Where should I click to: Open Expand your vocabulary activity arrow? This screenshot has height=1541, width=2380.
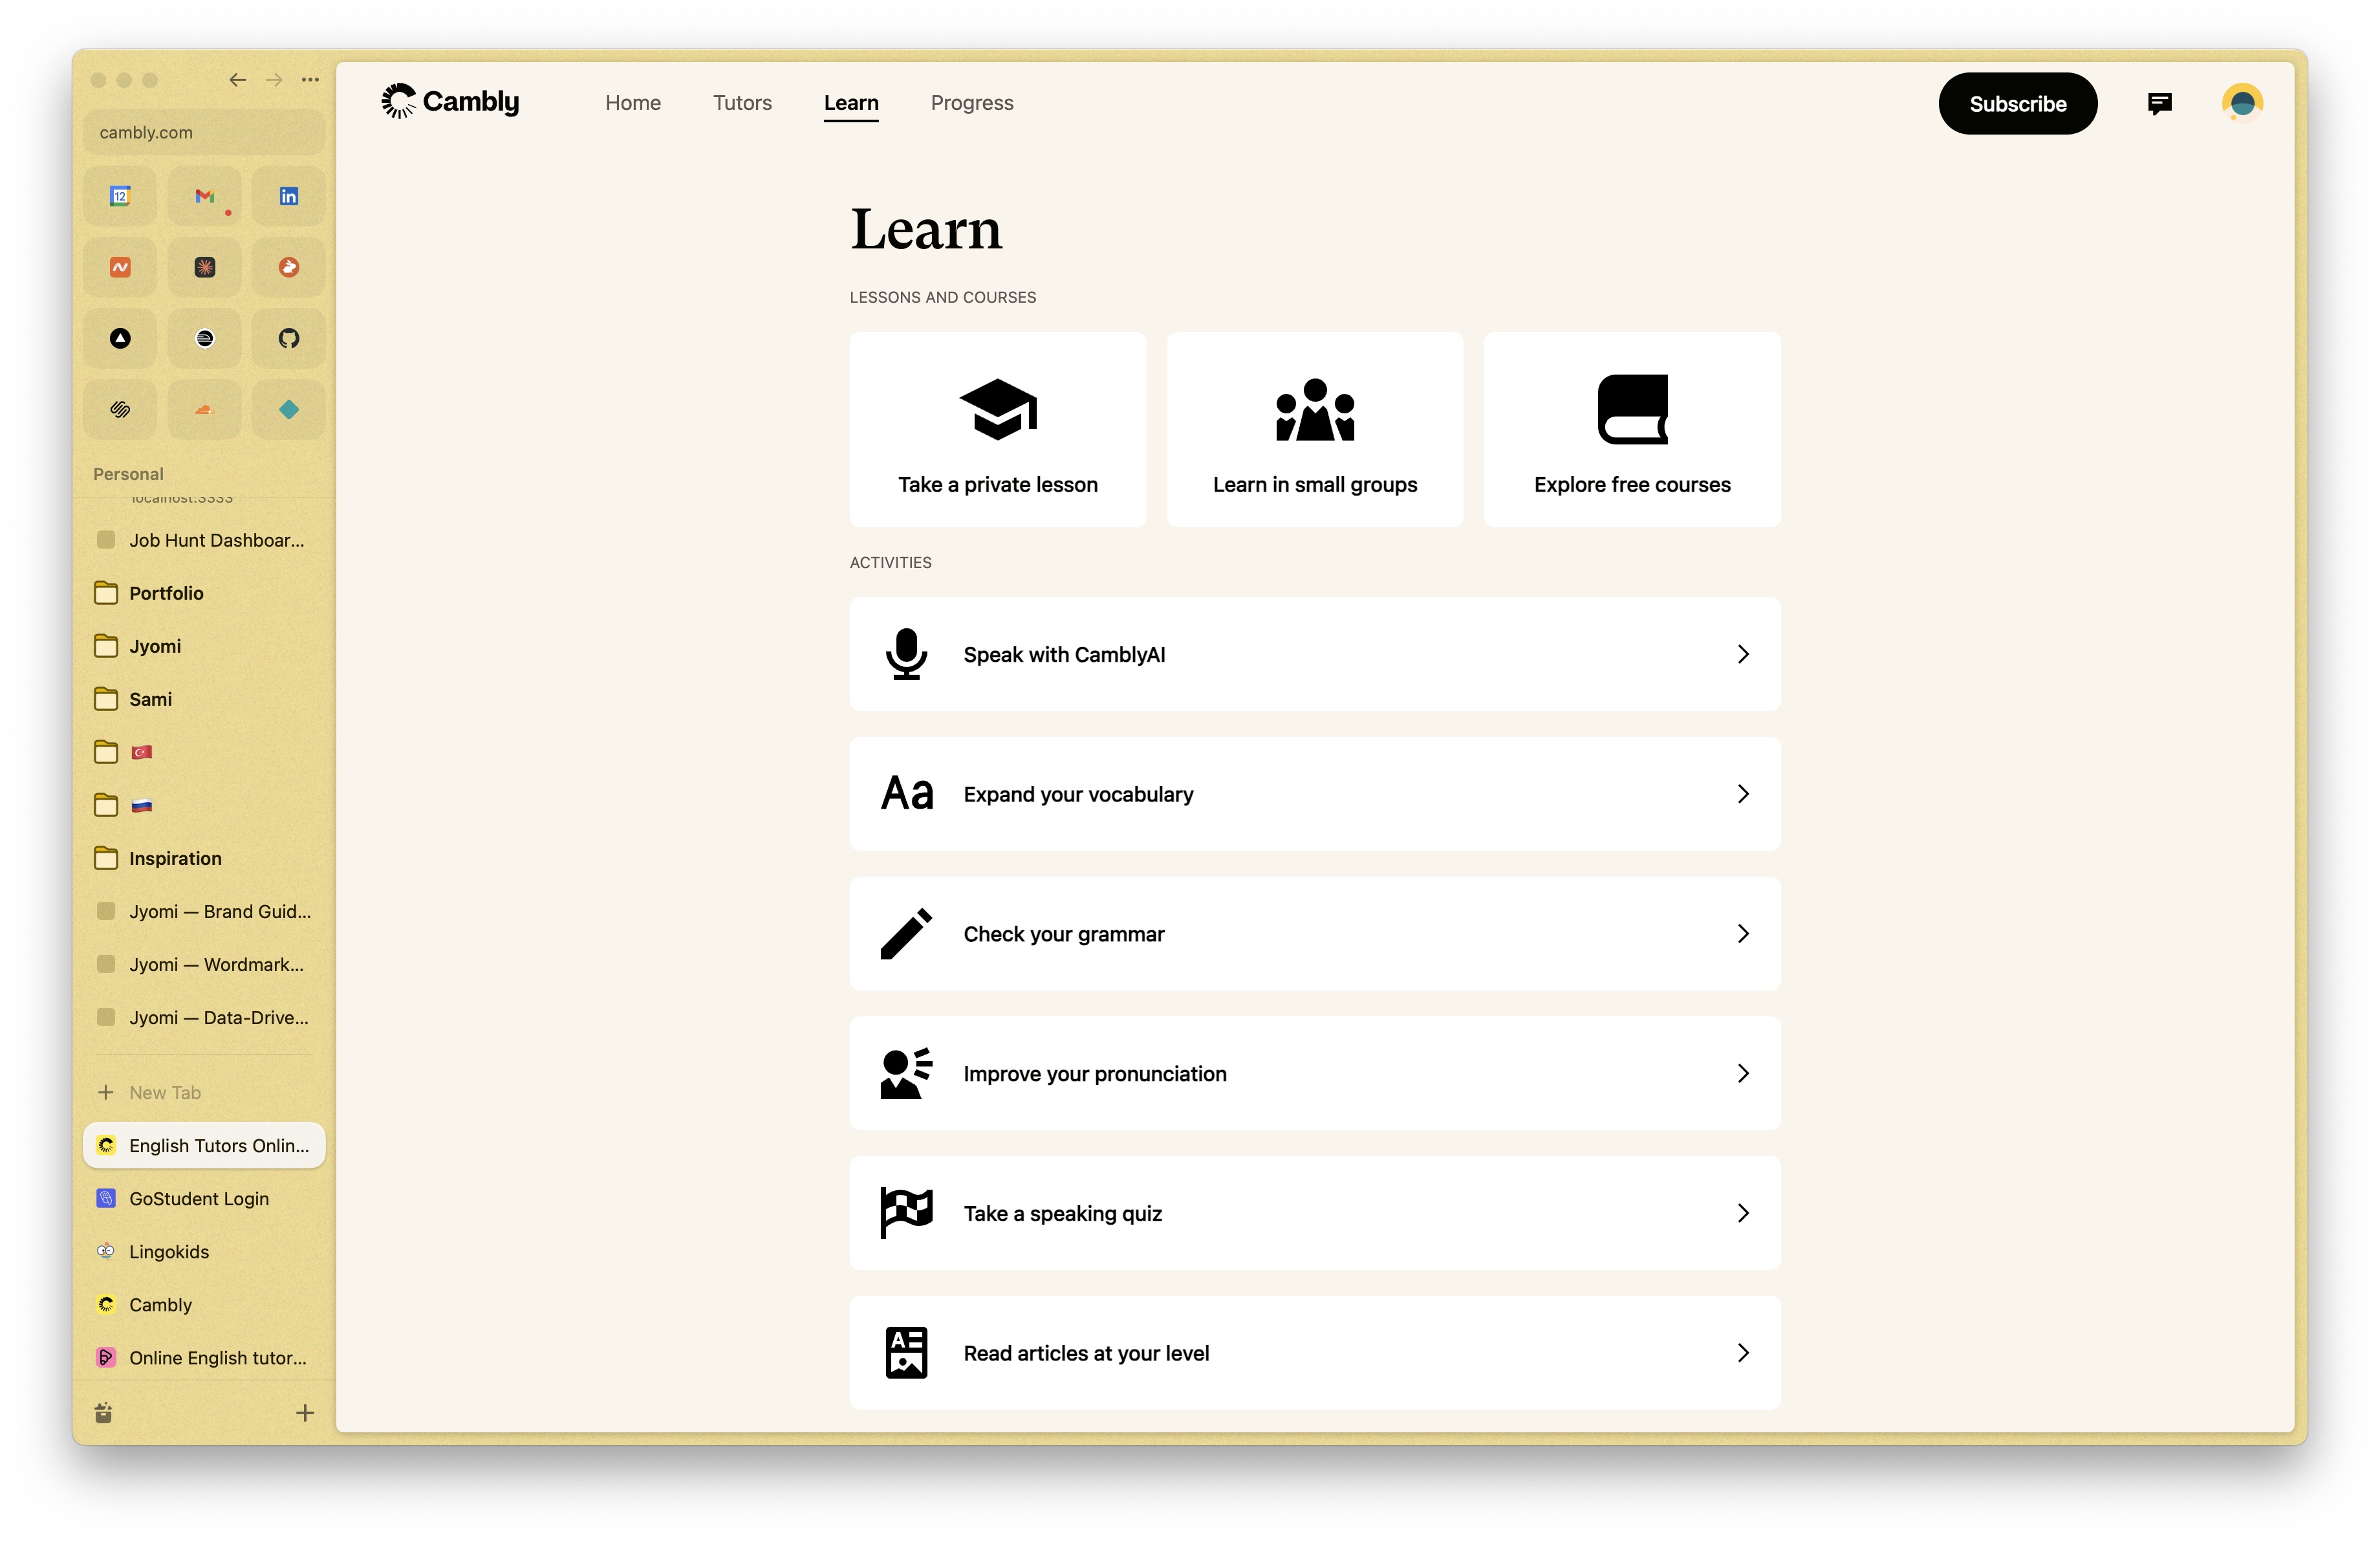tap(1742, 794)
